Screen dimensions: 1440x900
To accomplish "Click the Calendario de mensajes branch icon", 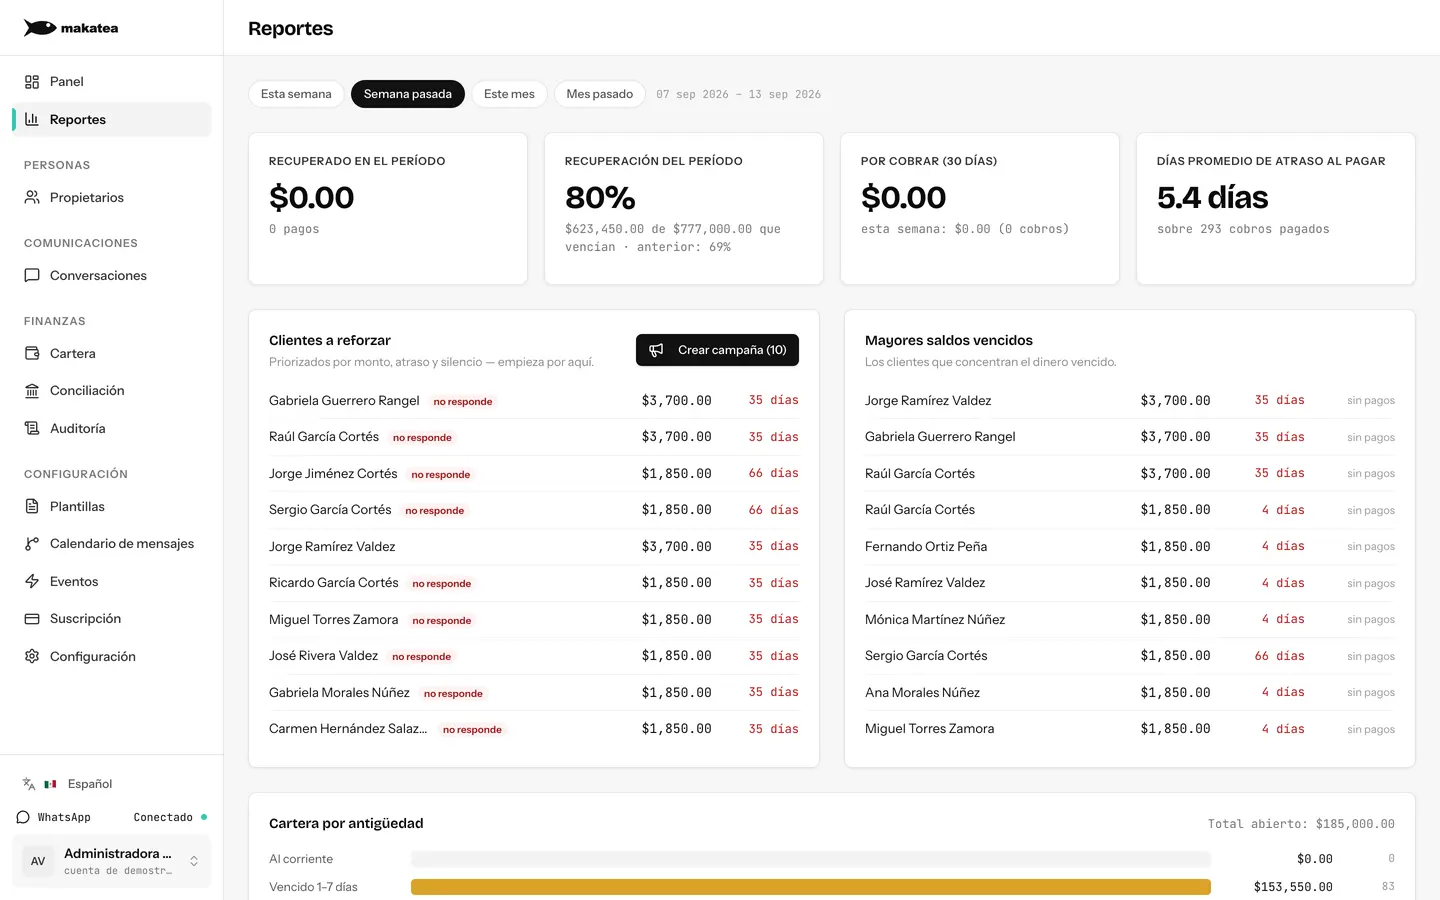I will (x=32, y=544).
